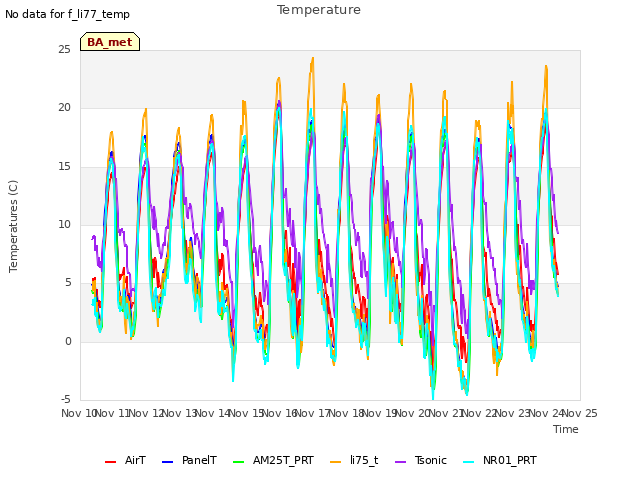Click the 10 y-axis tick label
This screenshot has width=640, height=480.
click(x=64, y=224)
